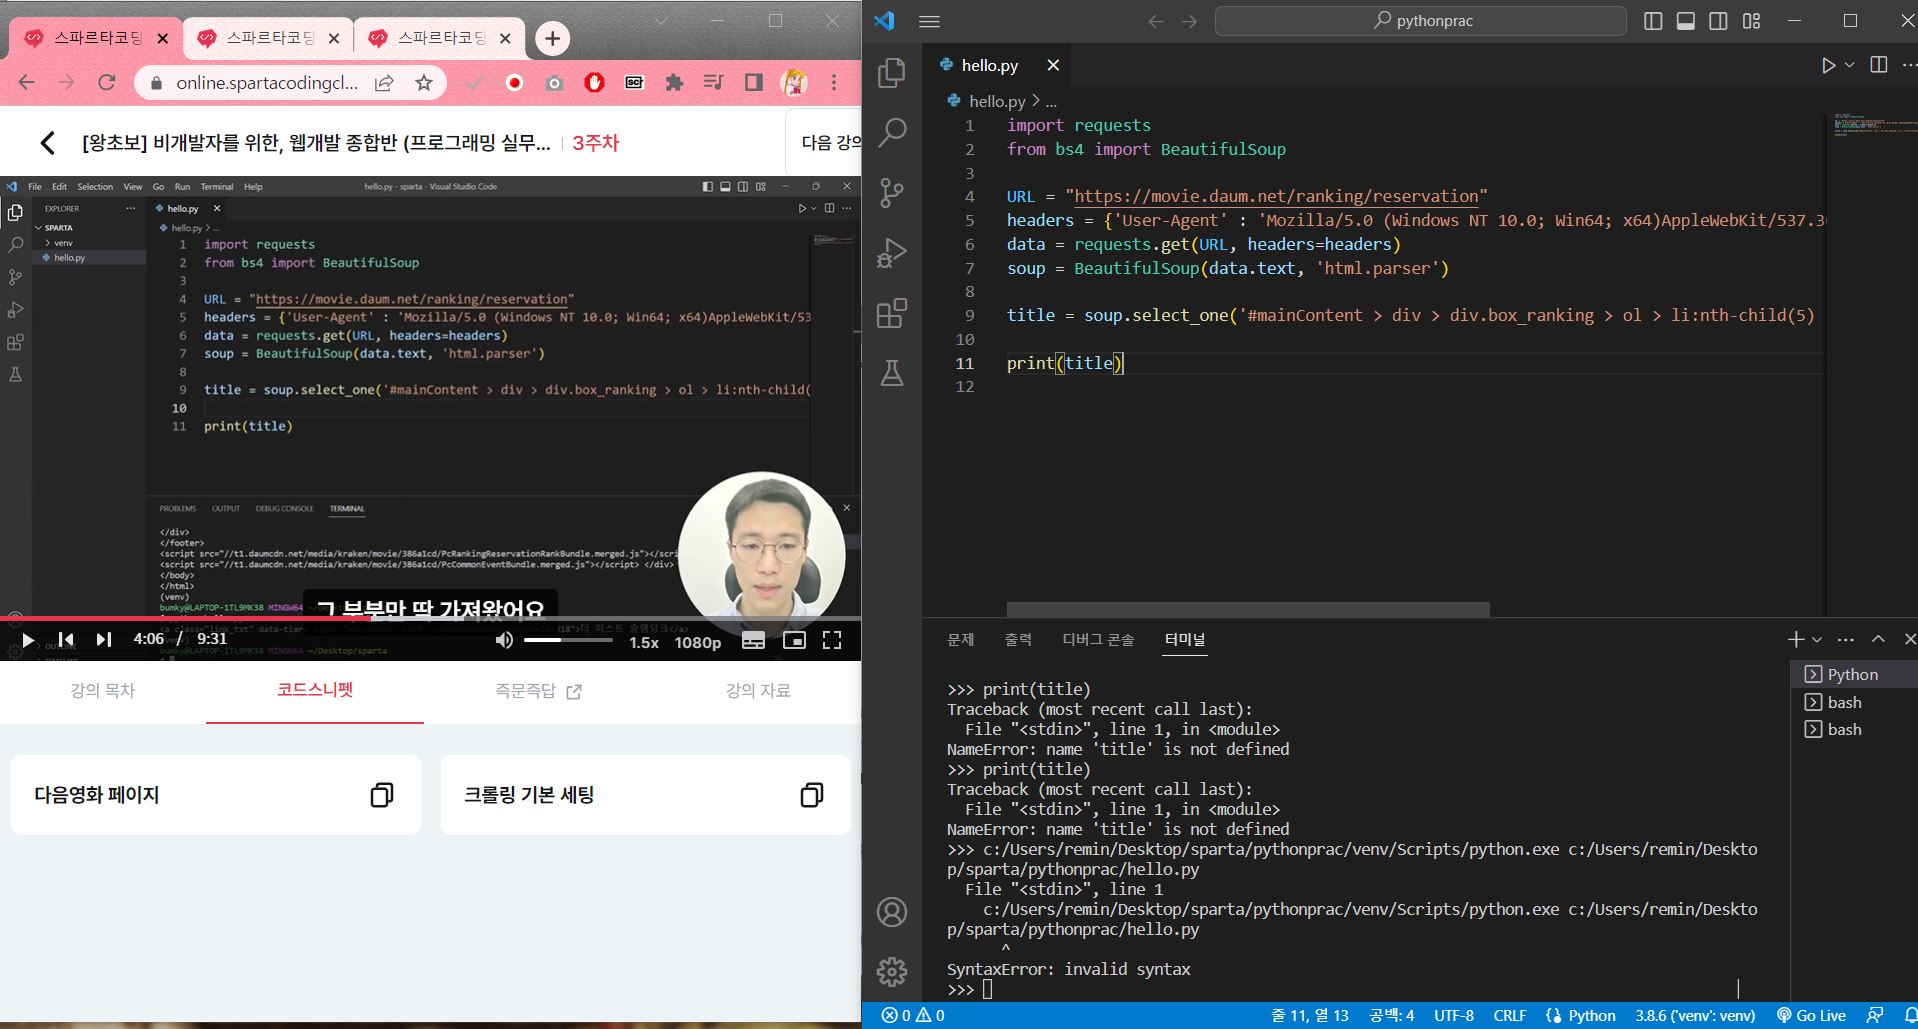Go forward with VS Code navigation arrow

point(1189,21)
